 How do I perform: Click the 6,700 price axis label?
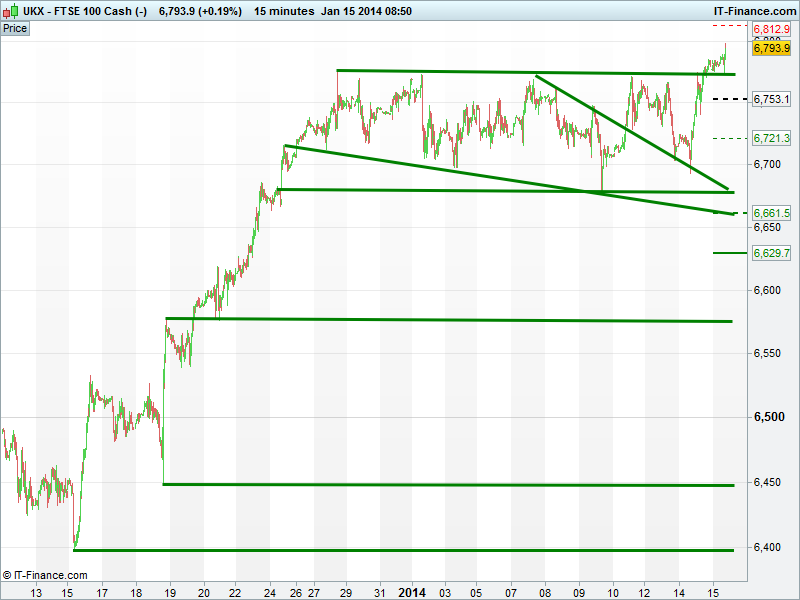770,164
